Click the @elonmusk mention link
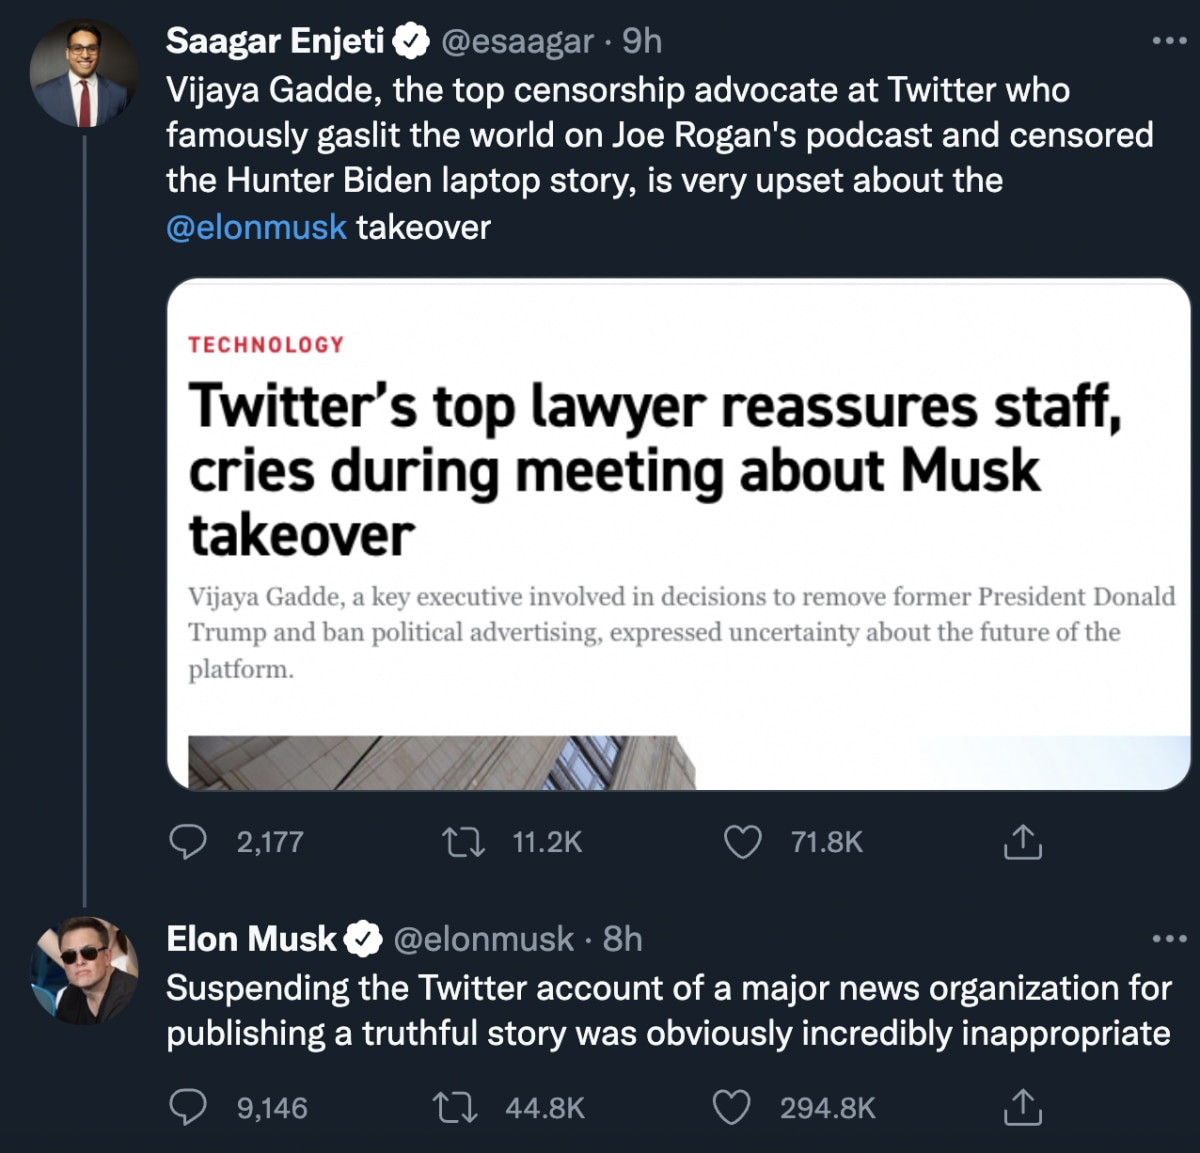This screenshot has height=1153, width=1200. 256,227
